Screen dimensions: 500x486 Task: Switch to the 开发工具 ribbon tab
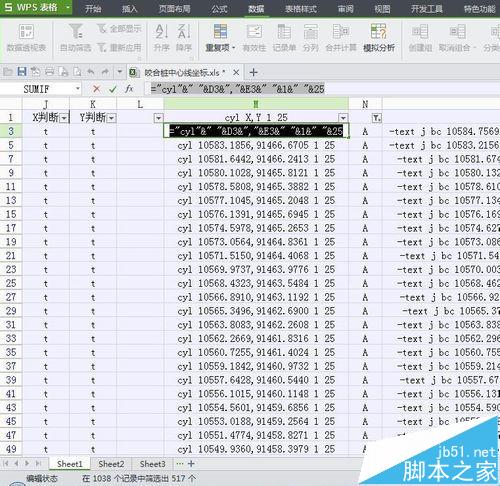[427, 9]
